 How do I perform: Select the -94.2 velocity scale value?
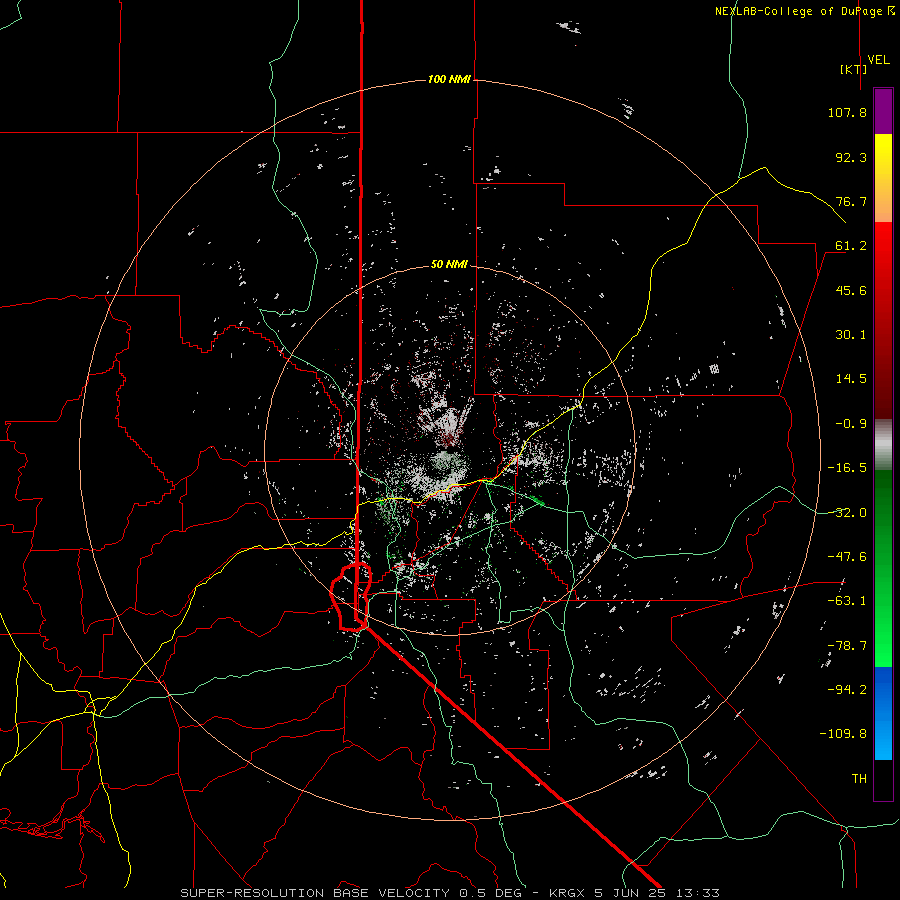[847, 690]
